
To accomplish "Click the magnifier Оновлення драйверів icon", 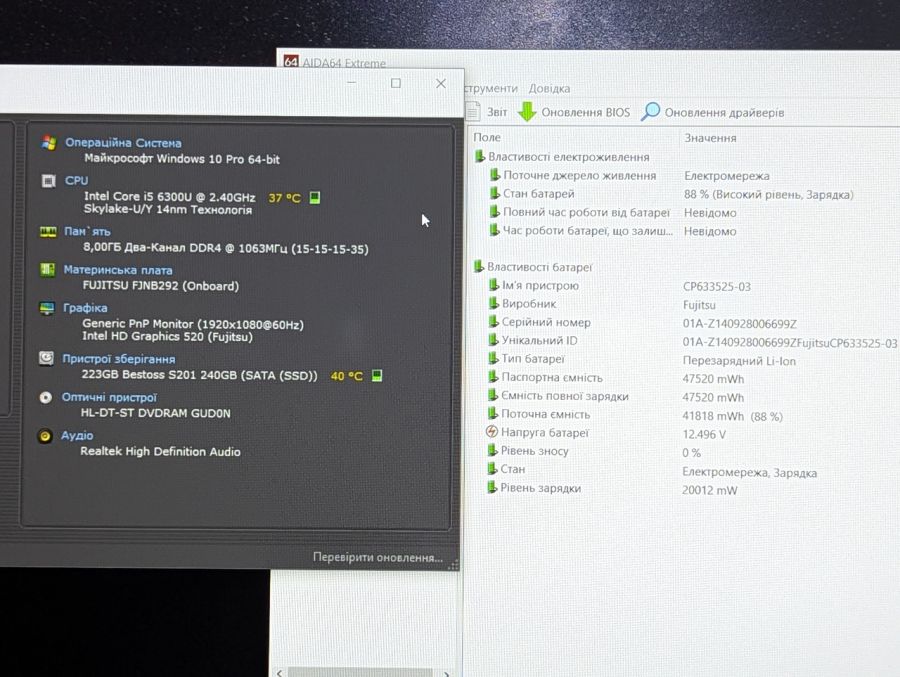I will pyautogui.click(x=650, y=111).
